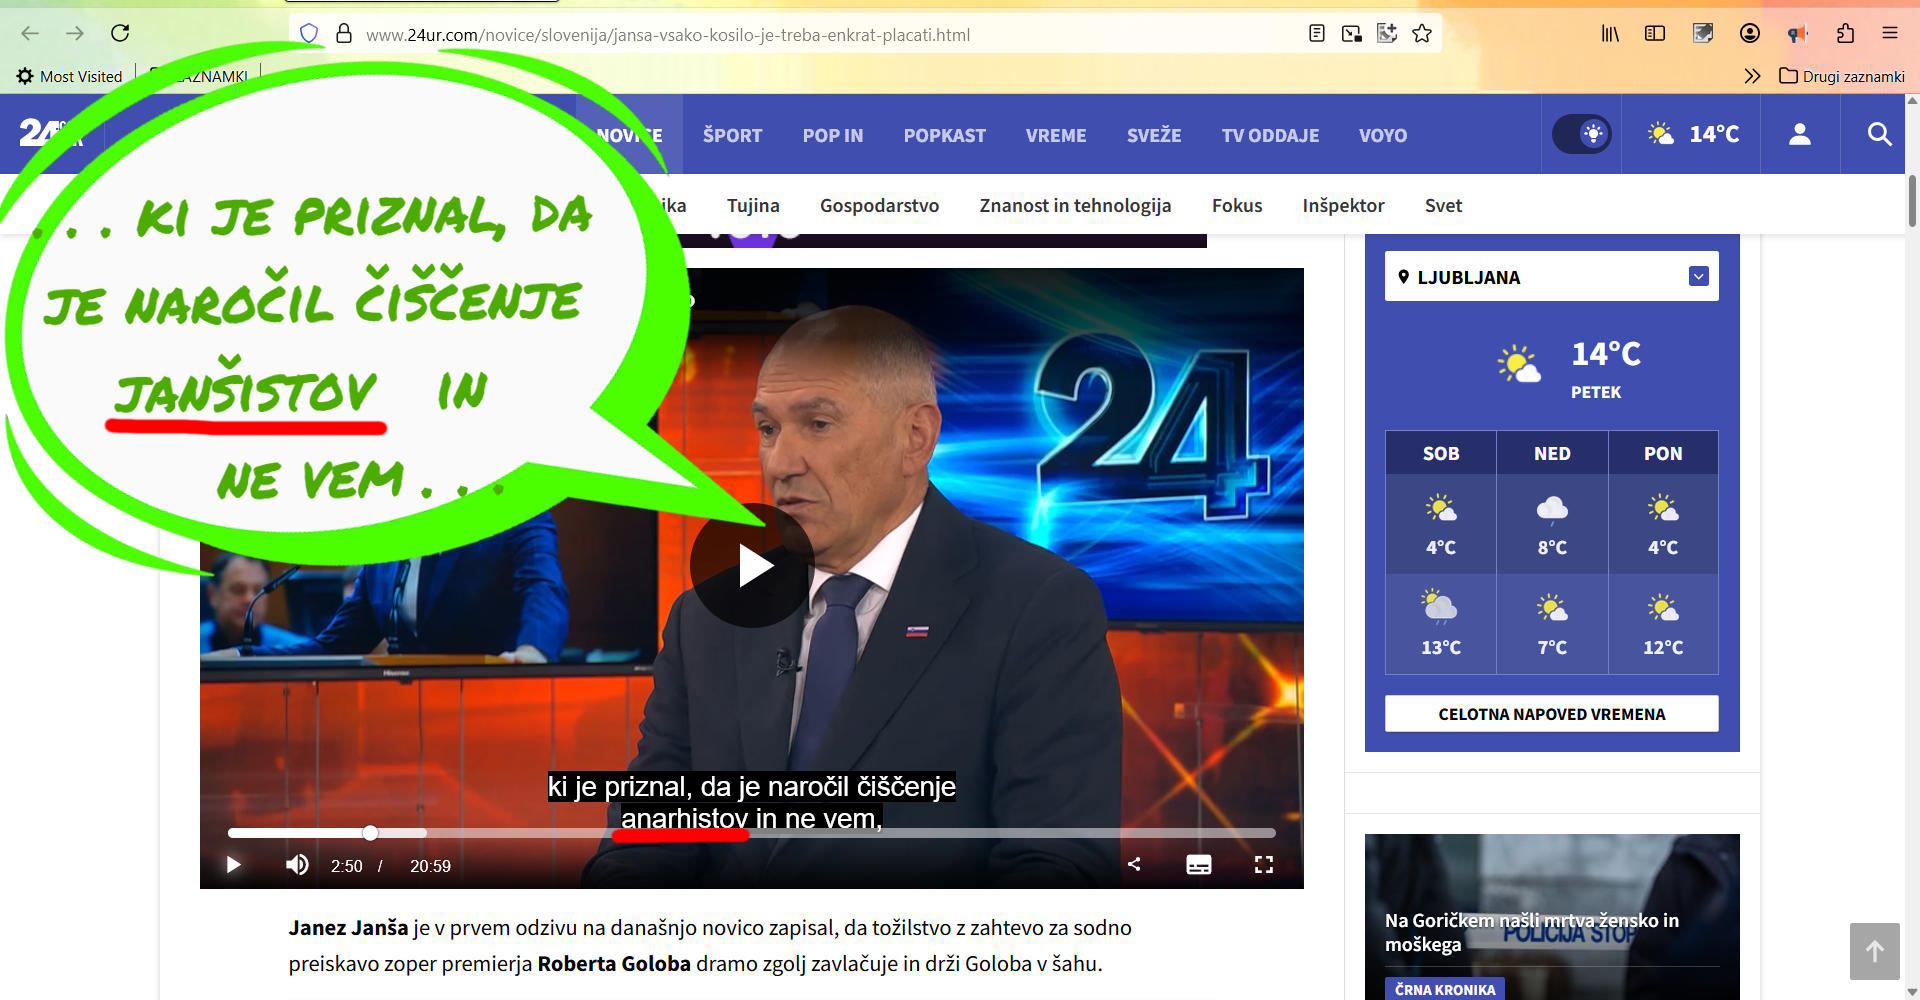The width and height of the screenshot is (1920, 1000).
Task: Share the video using share icon
Action: pos(1134,864)
